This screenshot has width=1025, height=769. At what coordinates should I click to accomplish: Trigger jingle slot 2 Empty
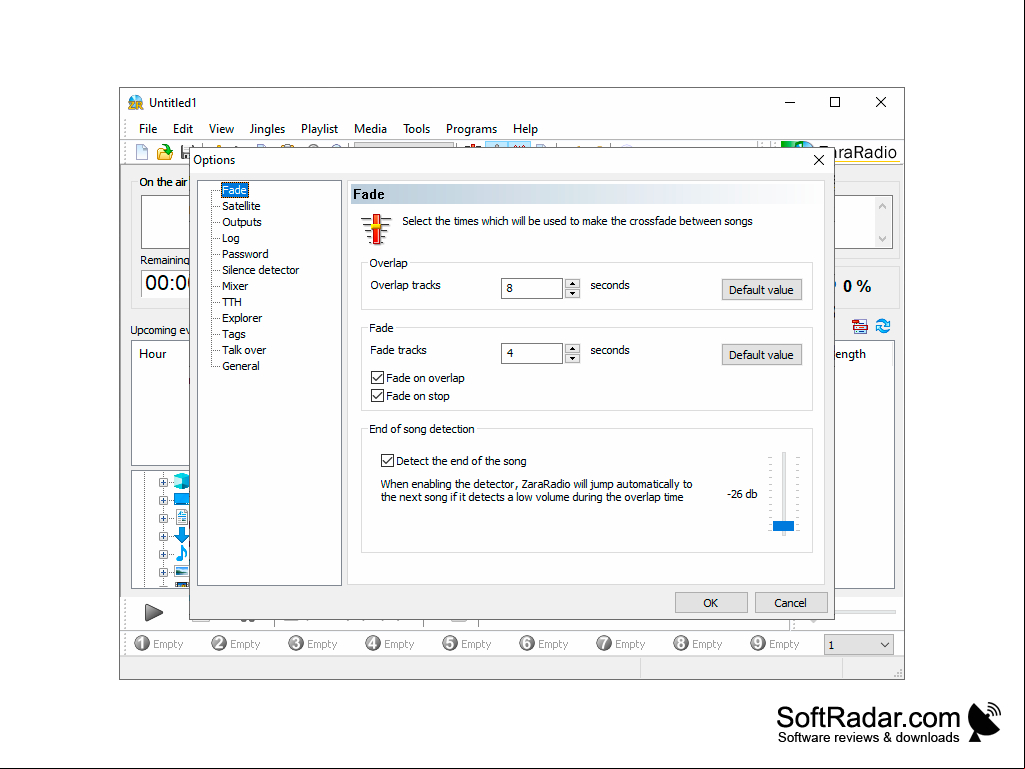point(235,644)
